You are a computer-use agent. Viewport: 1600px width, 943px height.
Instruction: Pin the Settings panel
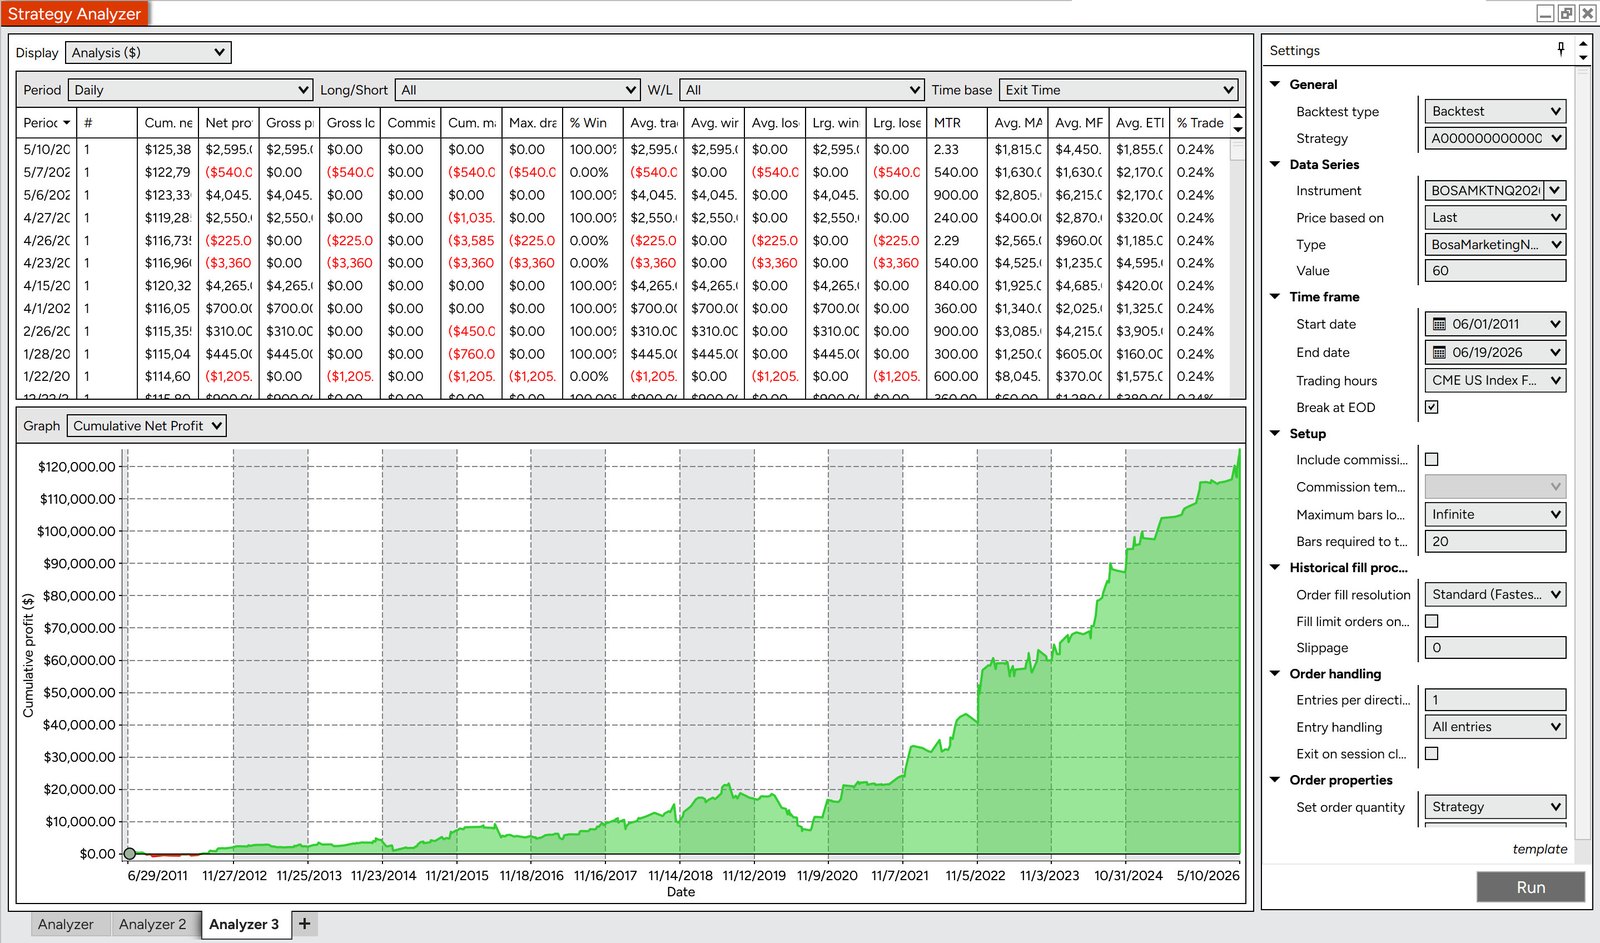click(x=1561, y=49)
